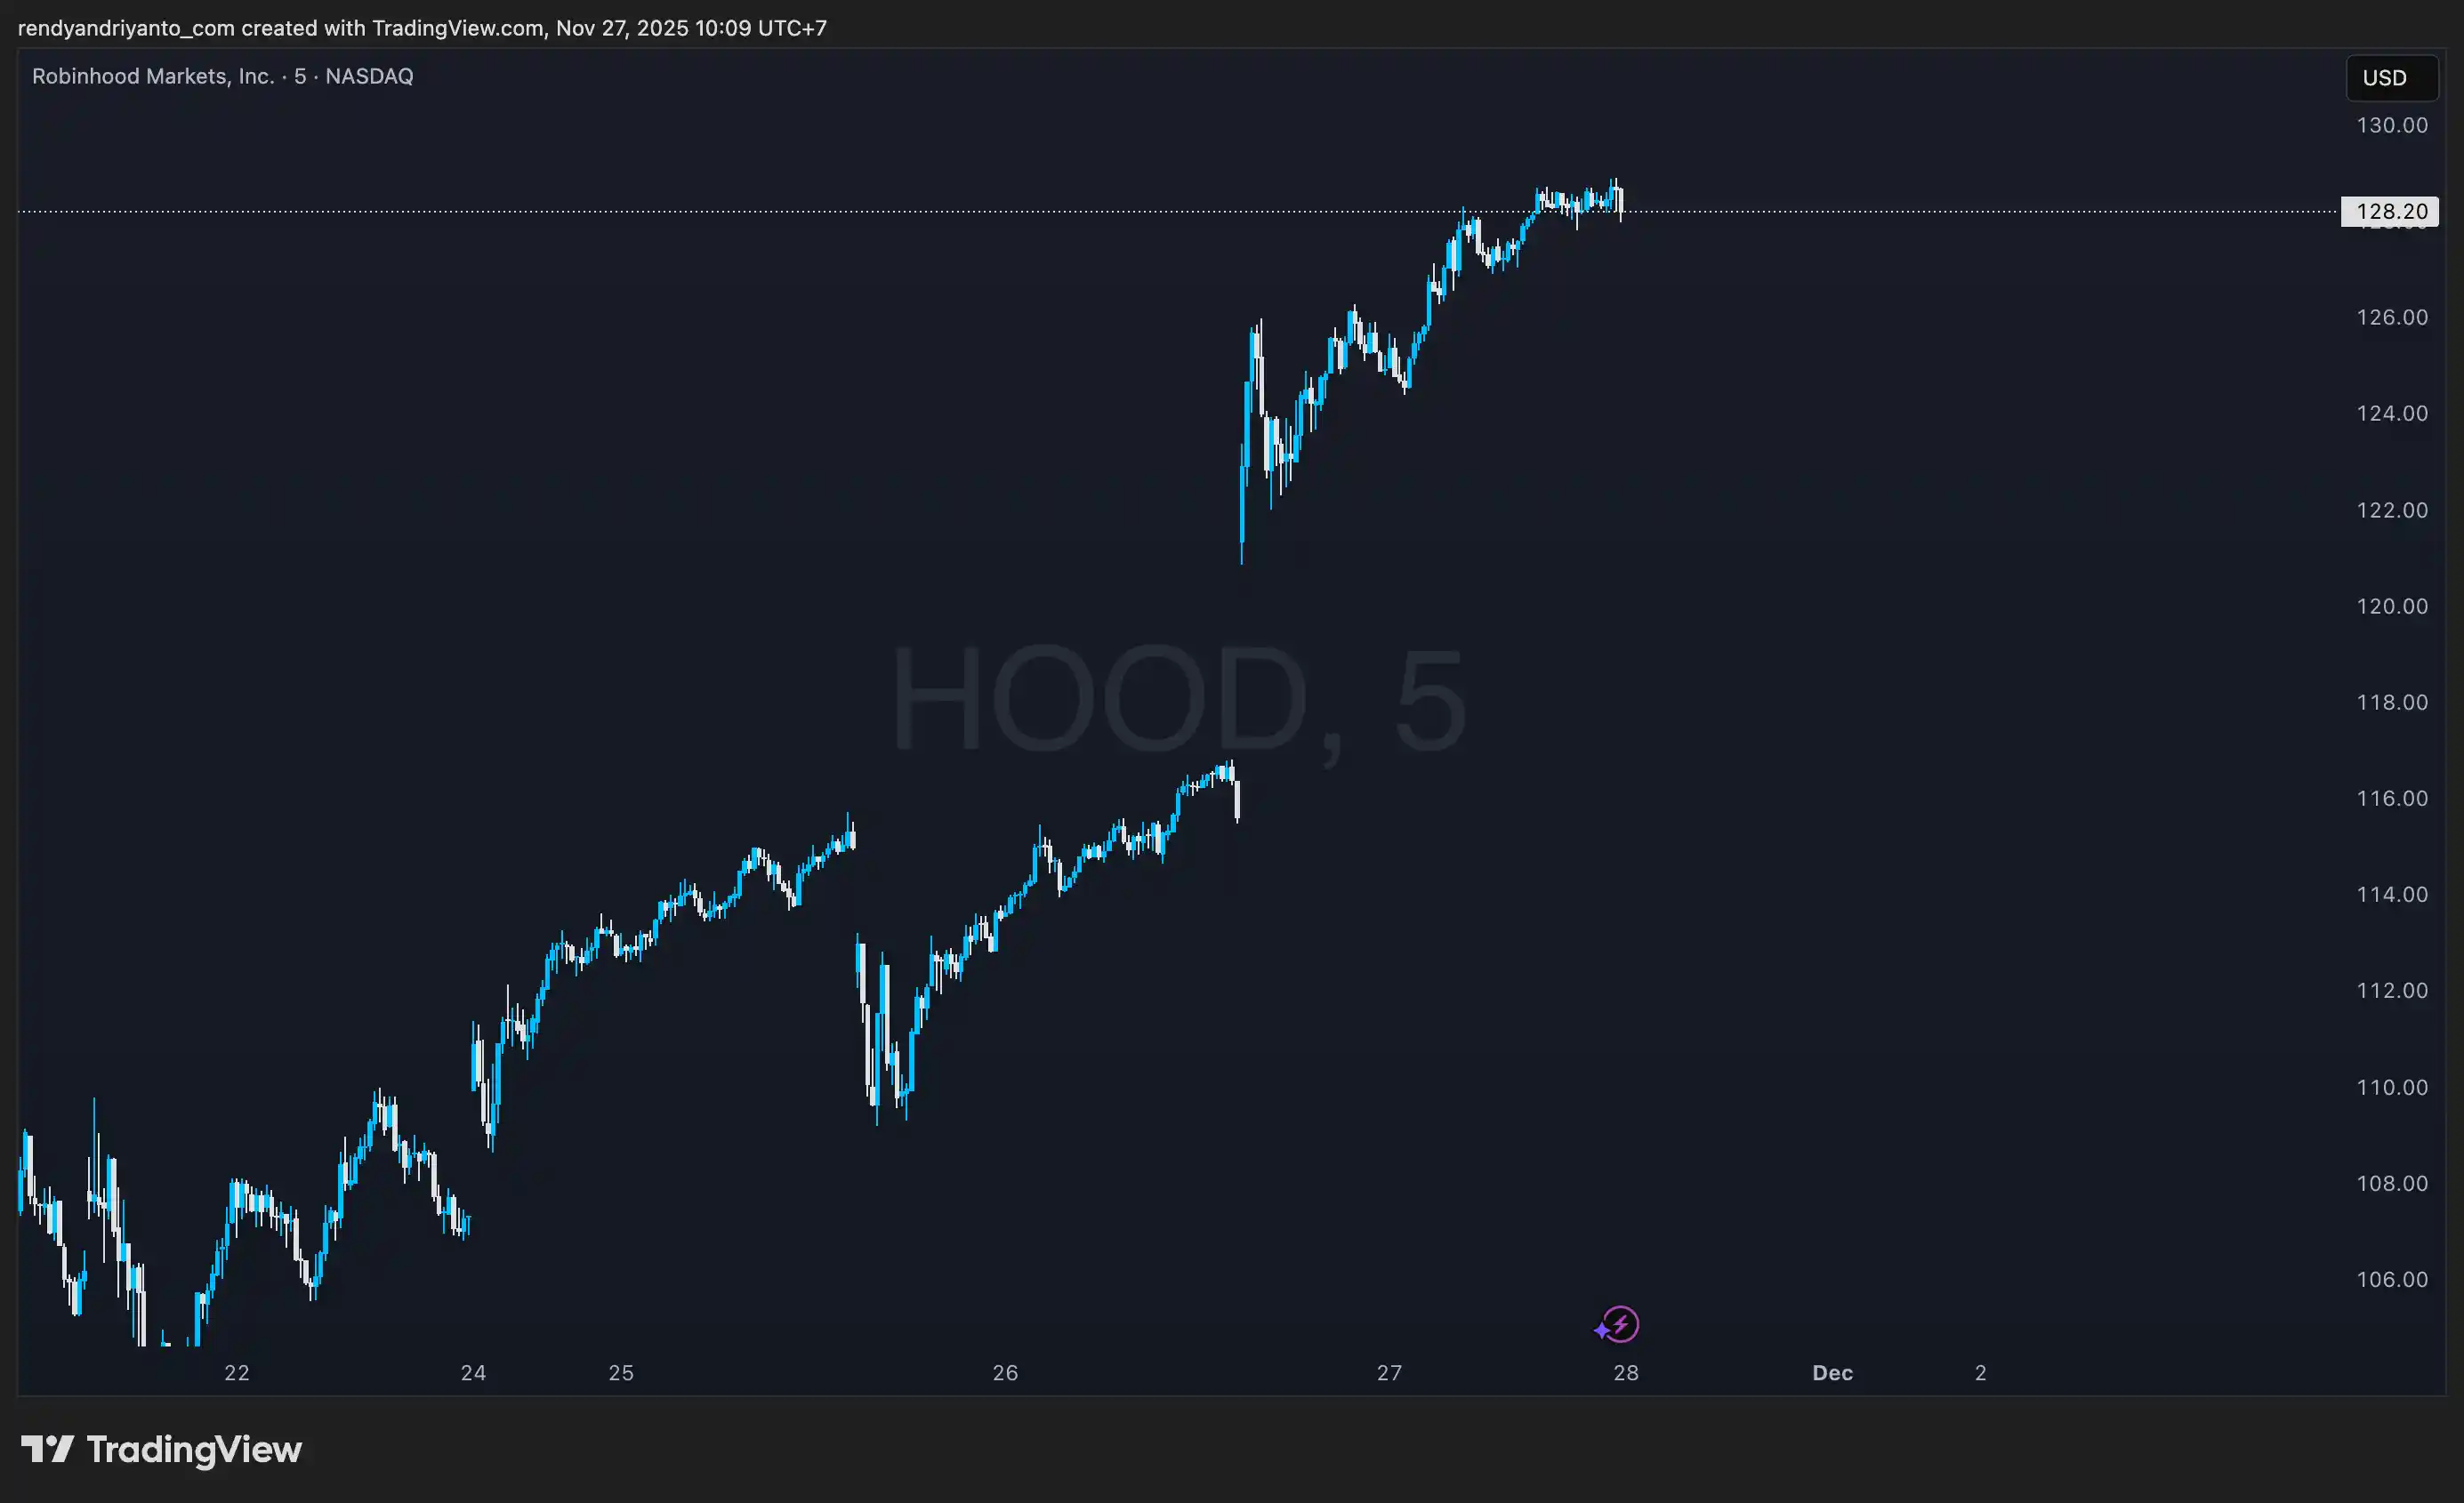Click the 22 date label on time axis
This screenshot has height=1503, width=2464.
point(237,1373)
